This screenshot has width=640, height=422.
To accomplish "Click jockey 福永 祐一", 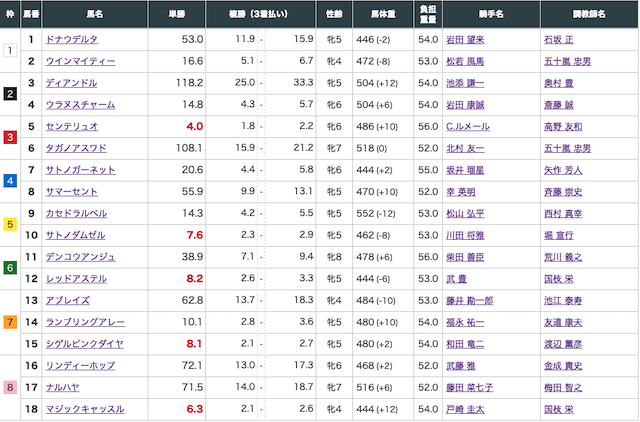I will coord(465,322).
